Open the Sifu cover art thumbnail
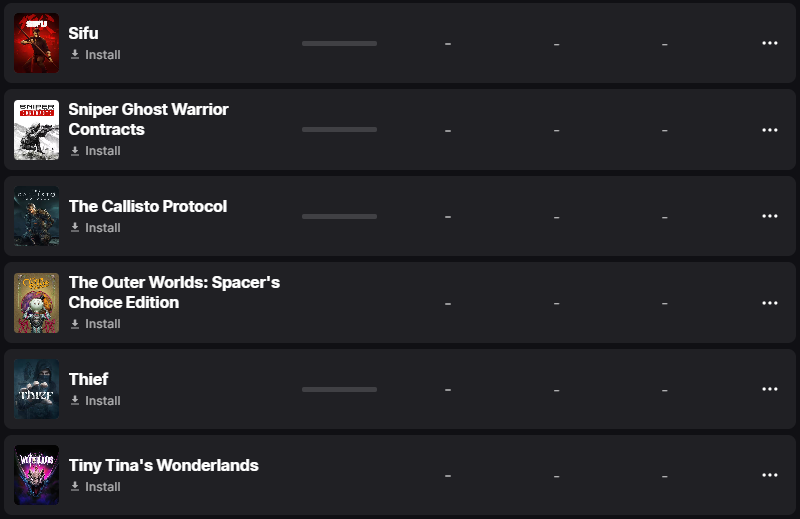This screenshot has height=519, width=800. (x=36, y=43)
